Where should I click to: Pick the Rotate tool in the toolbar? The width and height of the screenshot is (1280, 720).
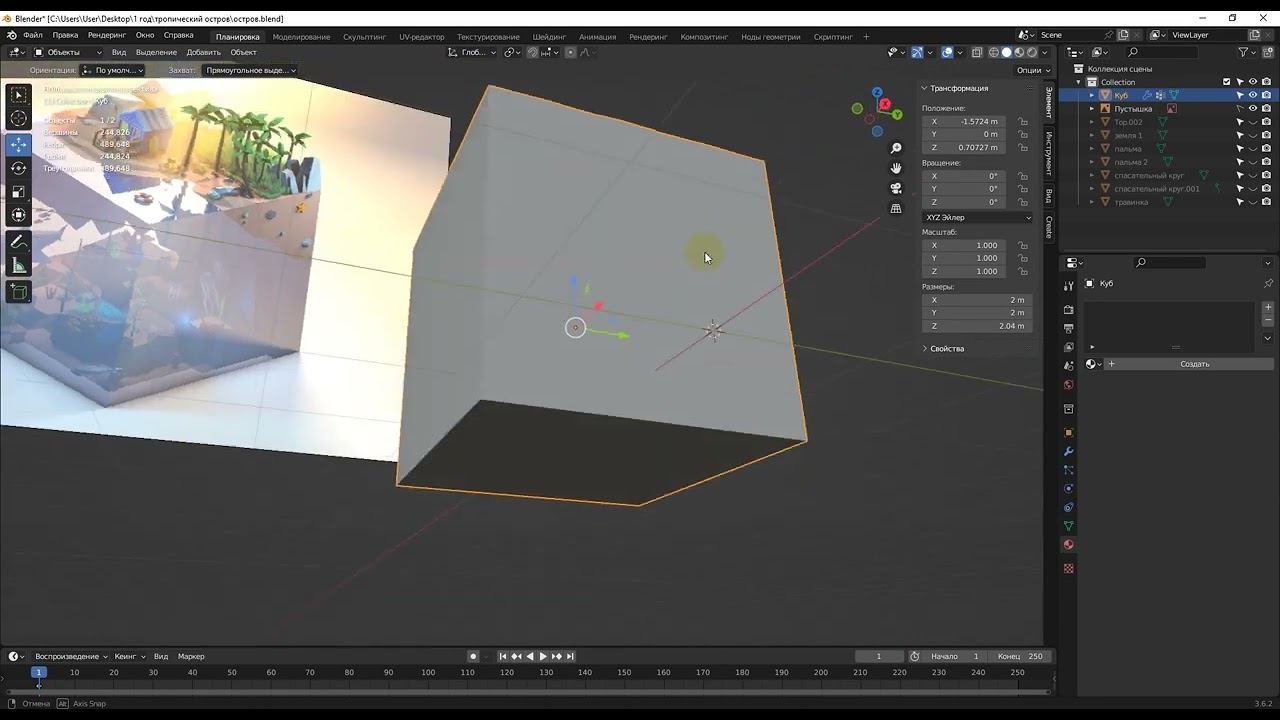click(18, 168)
